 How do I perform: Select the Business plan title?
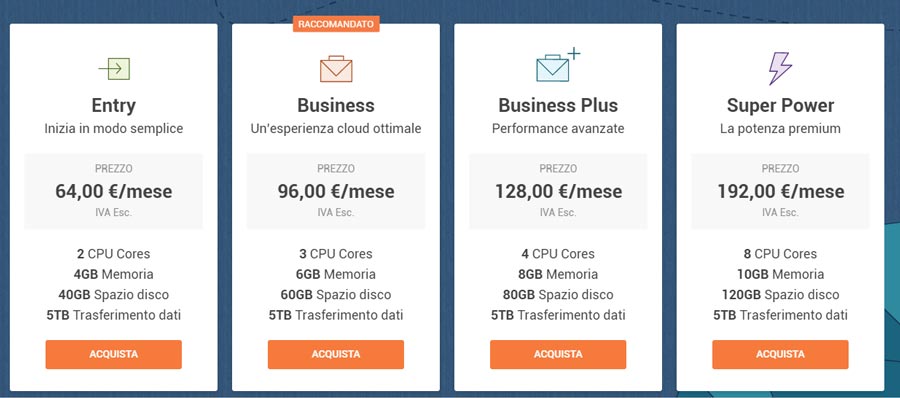pyautogui.click(x=336, y=106)
